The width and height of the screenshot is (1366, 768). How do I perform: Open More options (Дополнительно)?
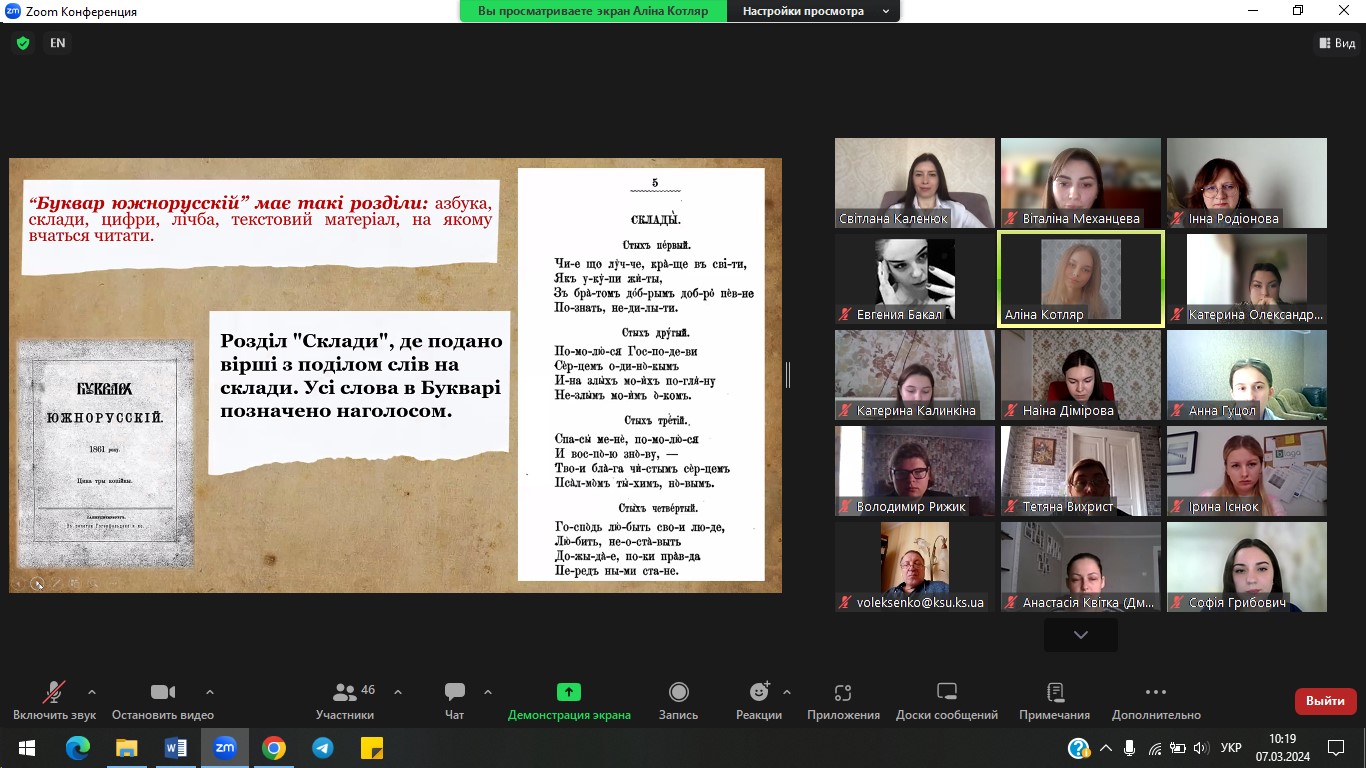pos(1155,700)
